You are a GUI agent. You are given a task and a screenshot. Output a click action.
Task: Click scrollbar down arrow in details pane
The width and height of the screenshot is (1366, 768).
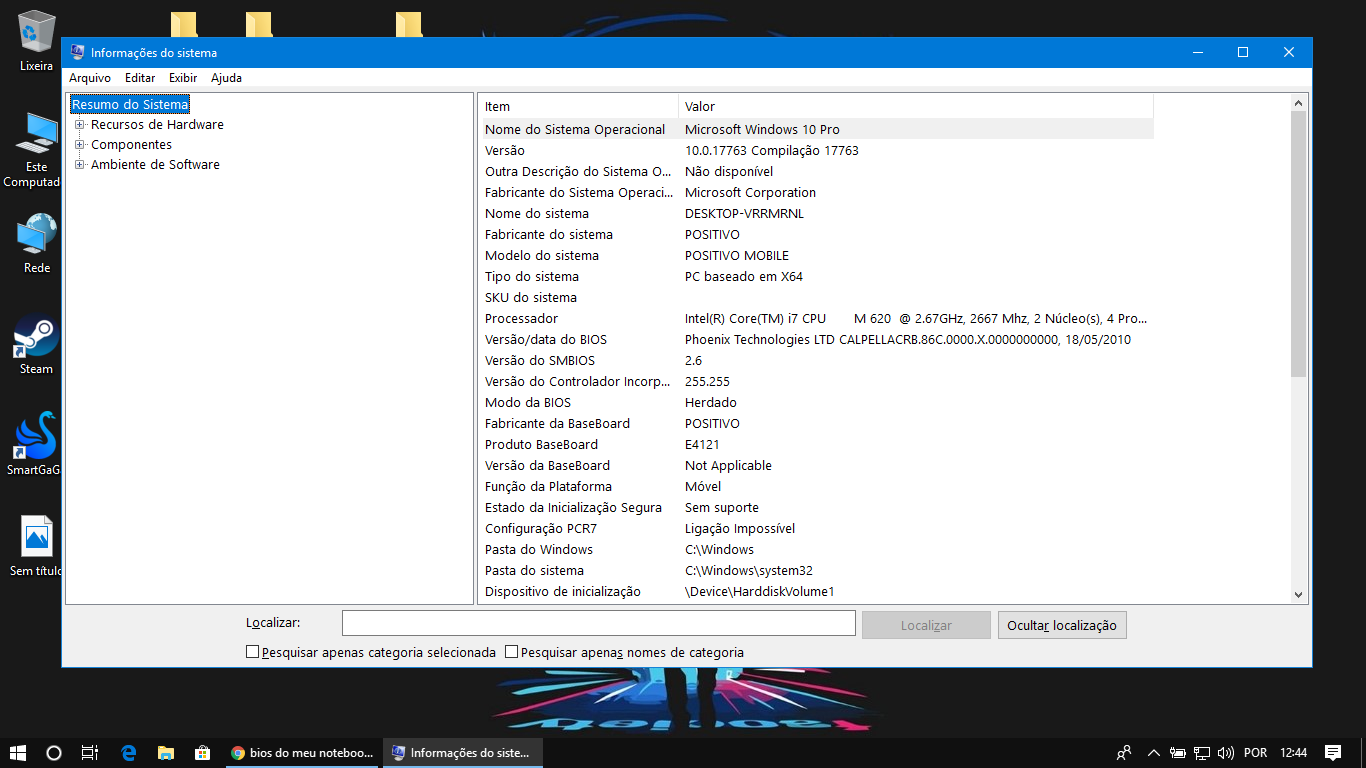(1299, 595)
